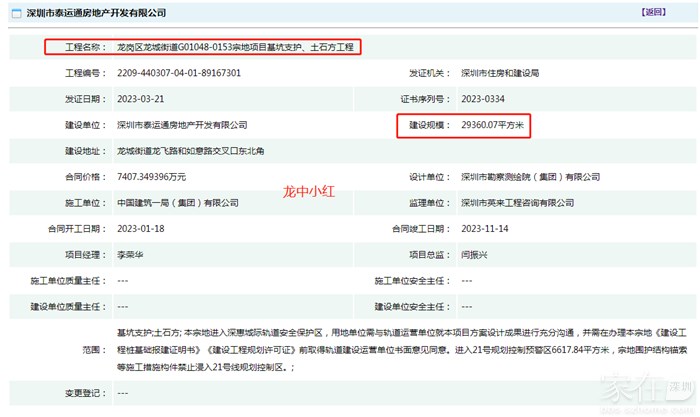The height and width of the screenshot is (417, 700).
Task: Select the 深圳市泰运通房地产开发有限公司 page header title
Action: click(95, 13)
